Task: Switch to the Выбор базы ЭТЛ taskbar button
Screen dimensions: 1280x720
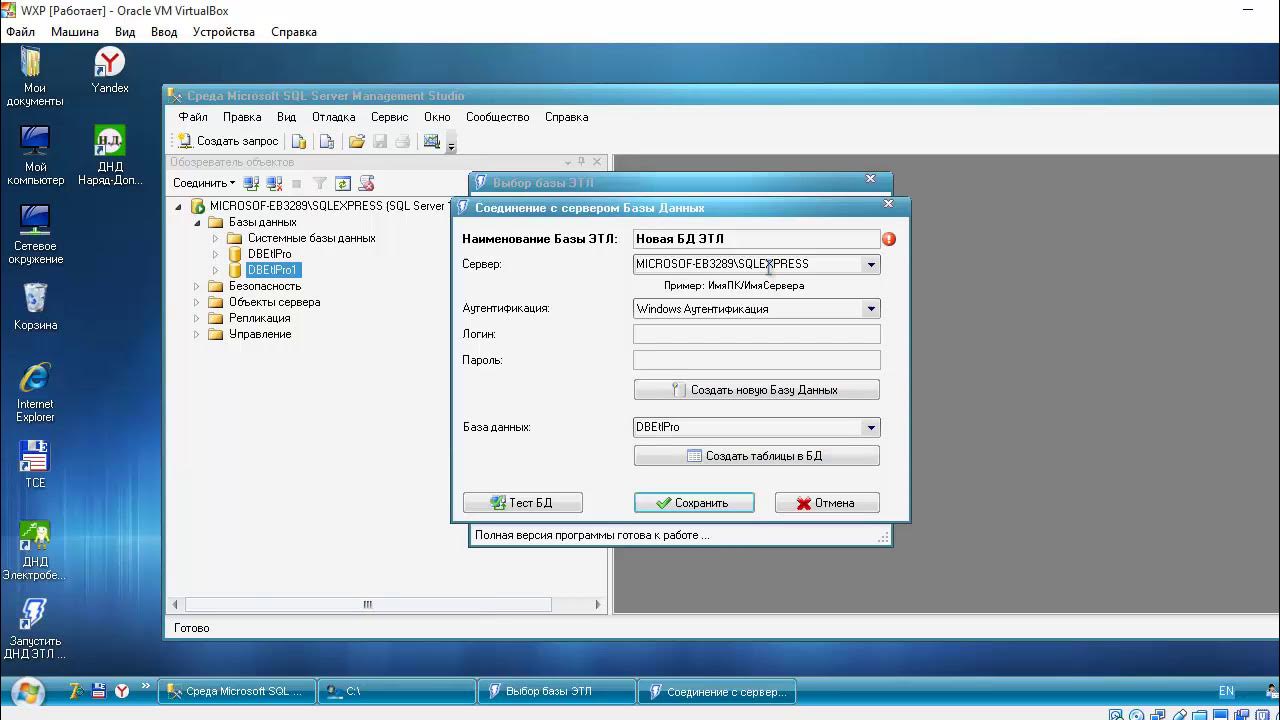Action: [x=557, y=691]
